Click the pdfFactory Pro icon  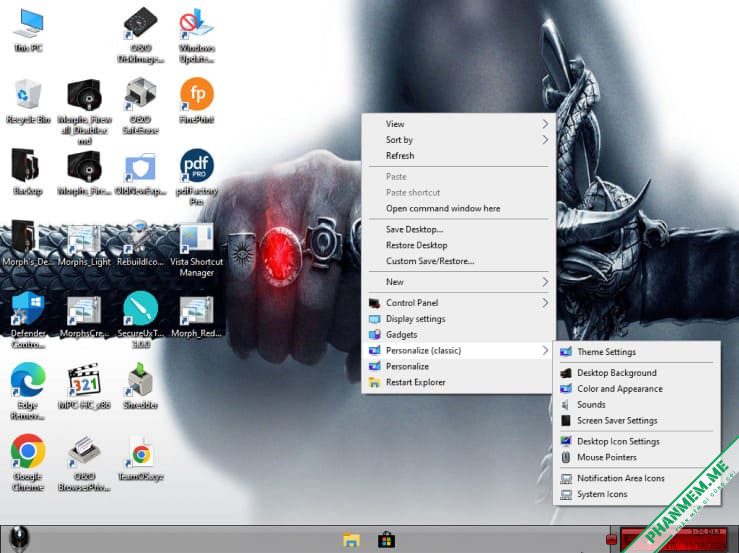point(197,165)
